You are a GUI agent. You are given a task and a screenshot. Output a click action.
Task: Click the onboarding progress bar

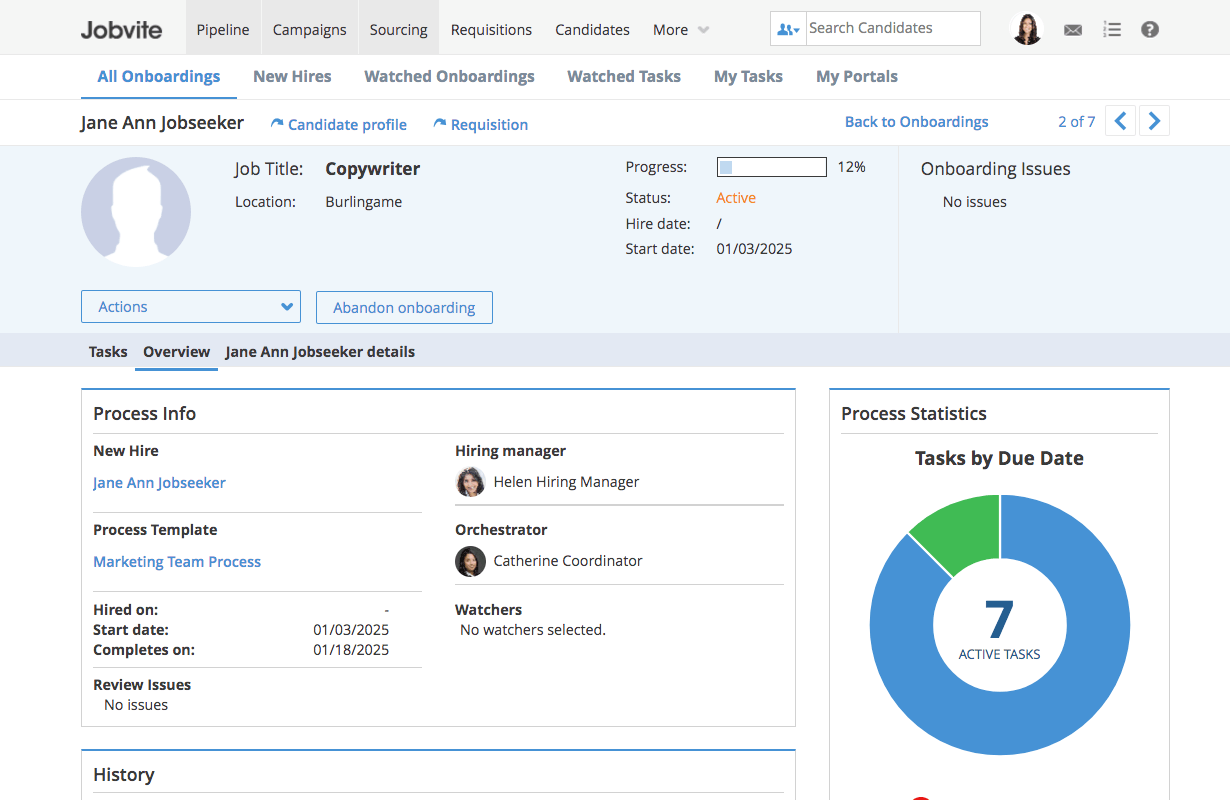coord(771,167)
